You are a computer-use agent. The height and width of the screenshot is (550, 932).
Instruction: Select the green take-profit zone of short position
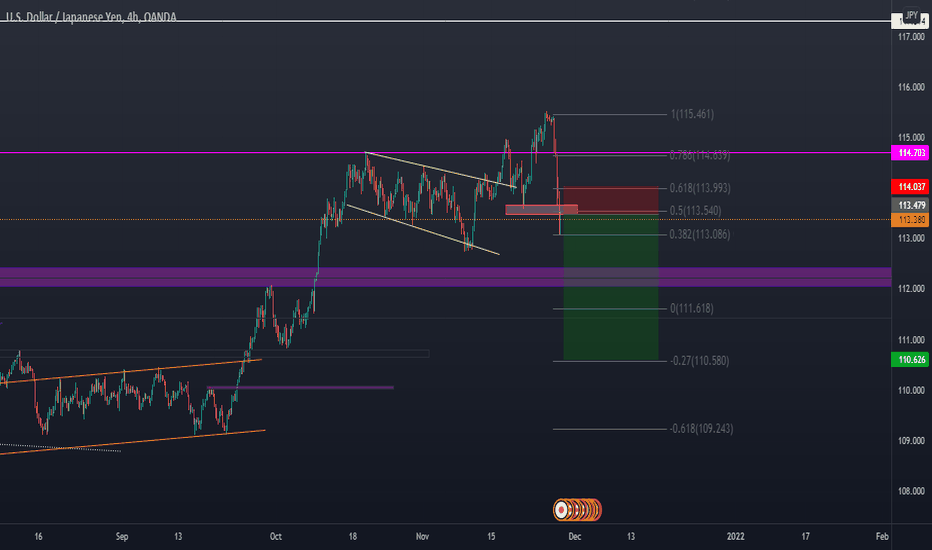click(x=610, y=287)
